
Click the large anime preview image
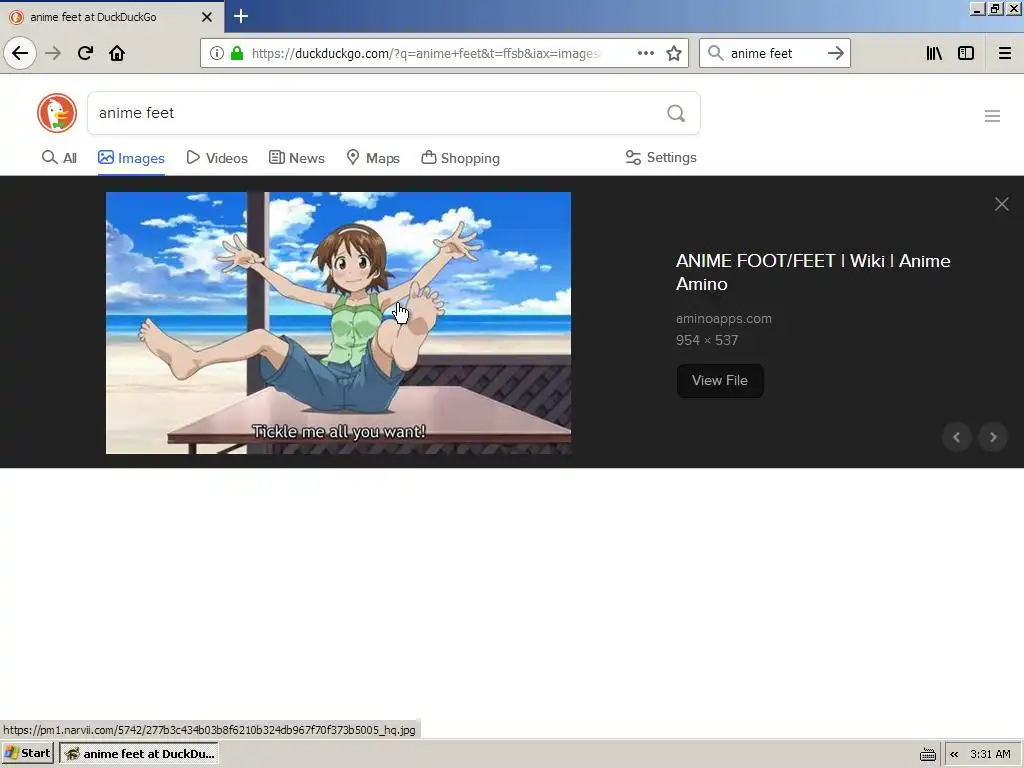coord(338,323)
